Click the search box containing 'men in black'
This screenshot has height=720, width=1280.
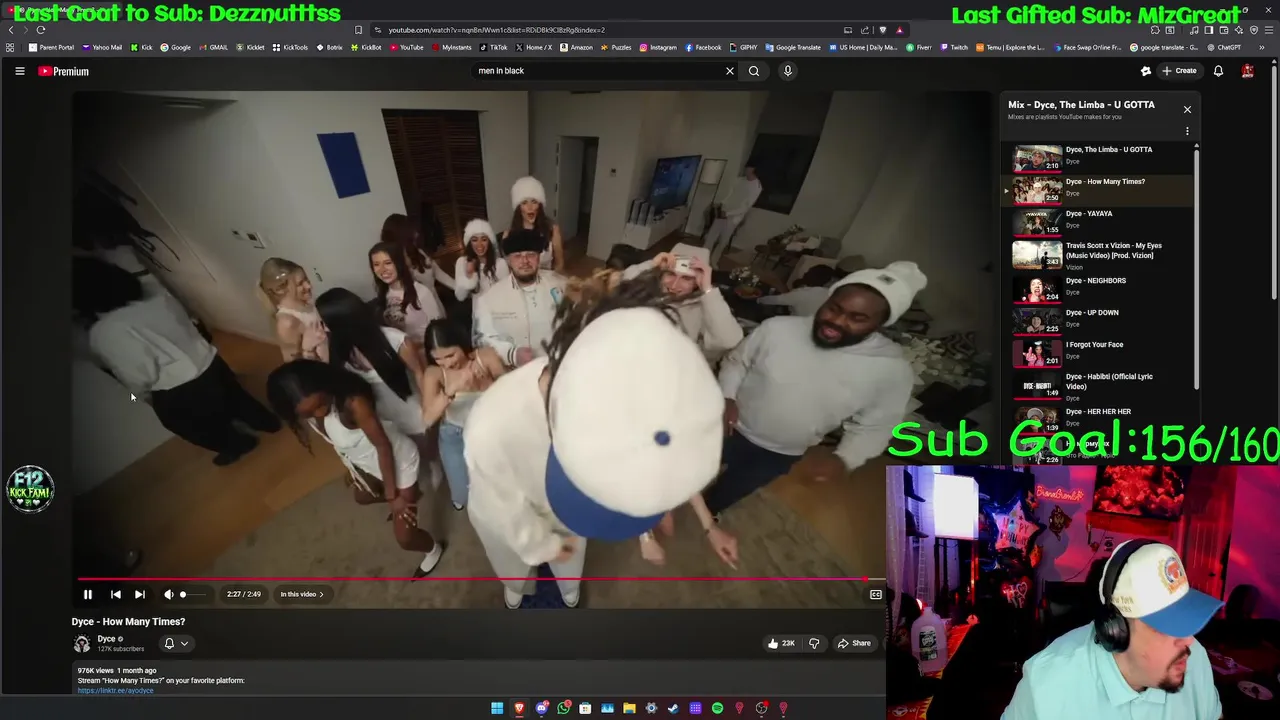(x=598, y=71)
